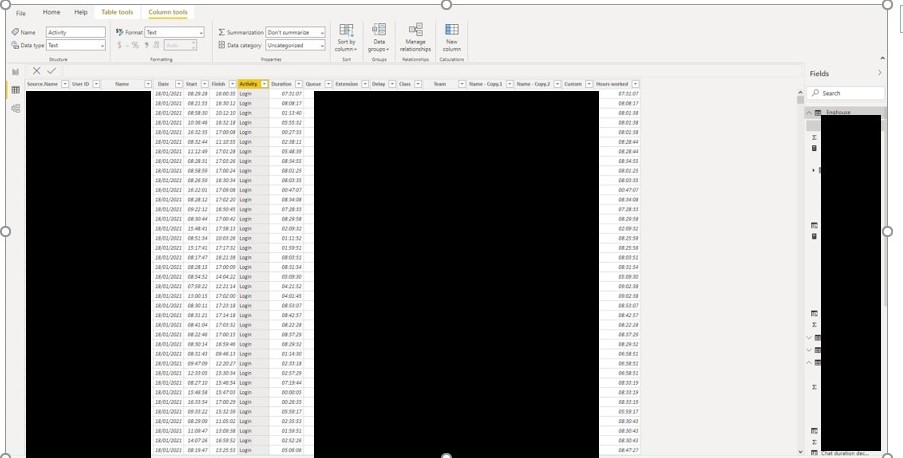Apply currency format dollar icon
Screen dimensions: 903x458
click(120, 45)
